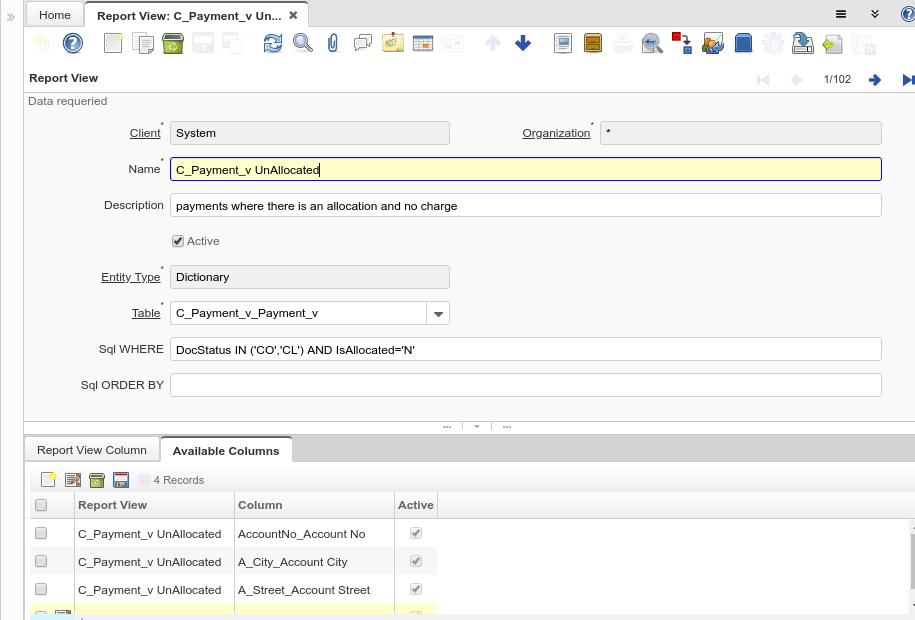Check the AccountNo_Account No row checkbox
Screen dimensions: 915x620
pos(42,533)
